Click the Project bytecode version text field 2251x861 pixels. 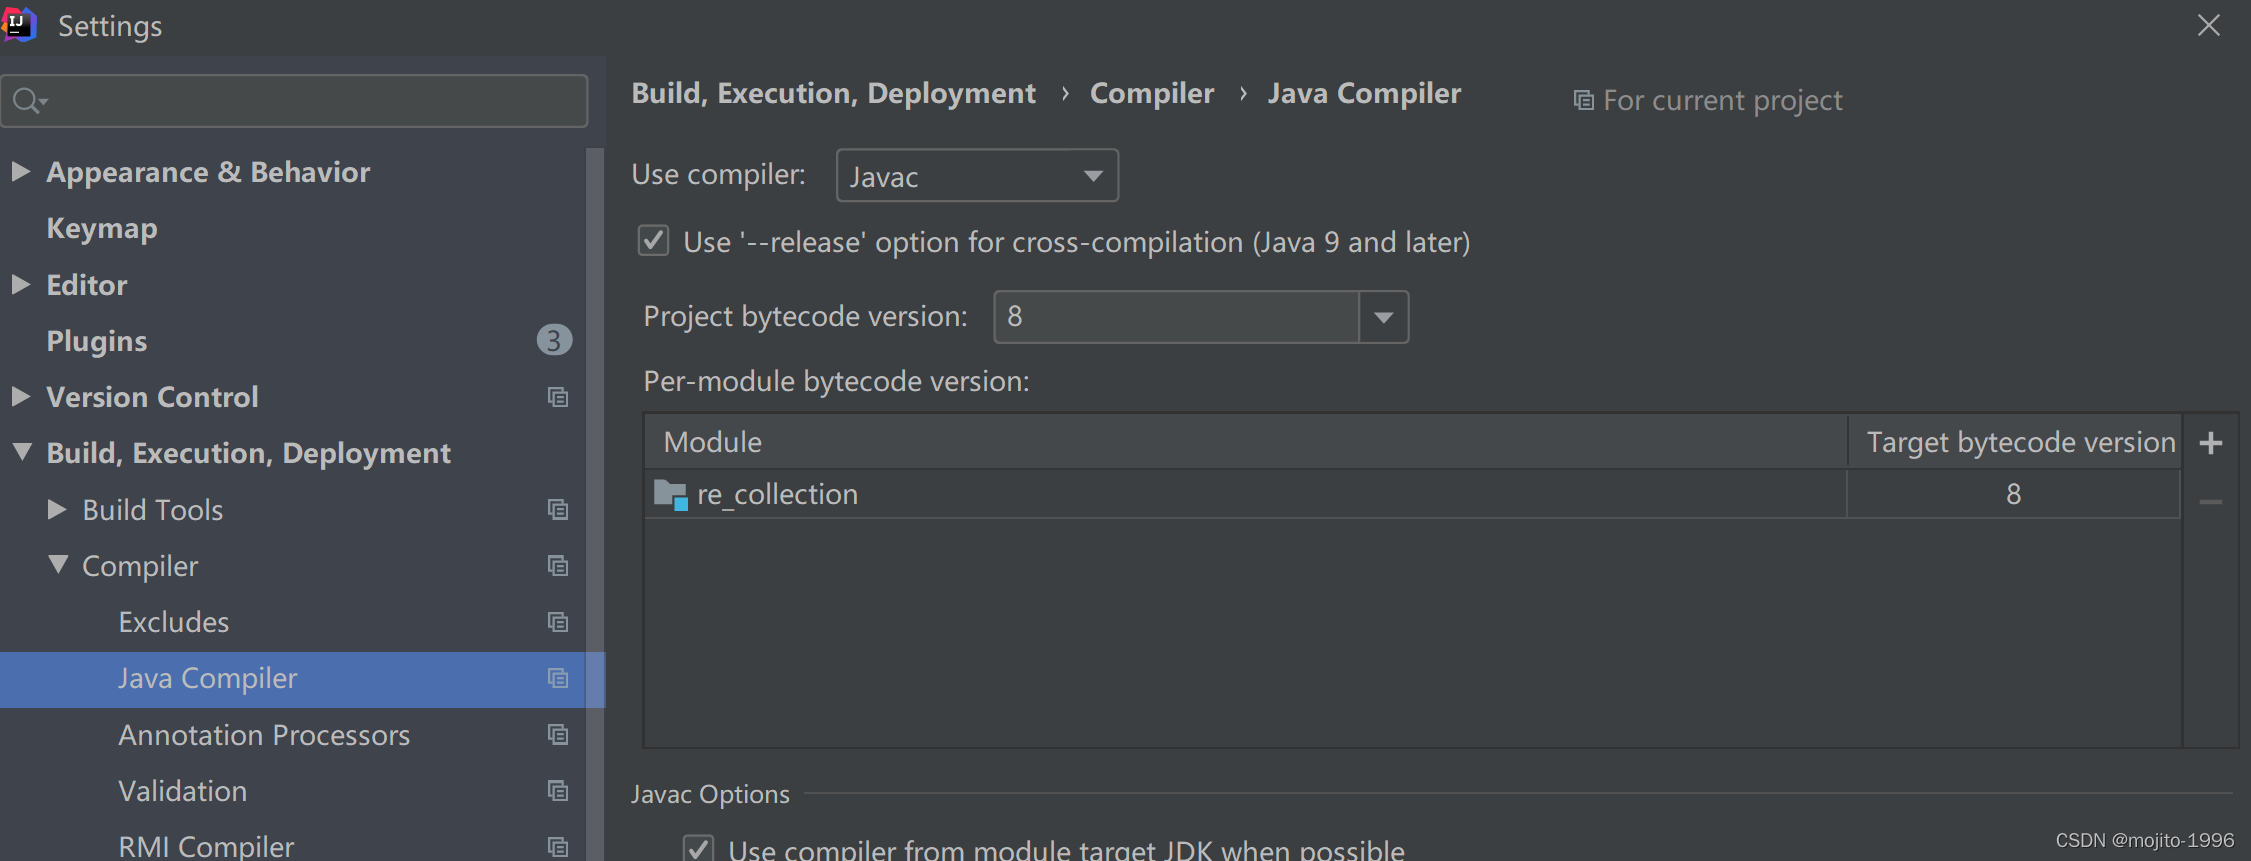1176,317
